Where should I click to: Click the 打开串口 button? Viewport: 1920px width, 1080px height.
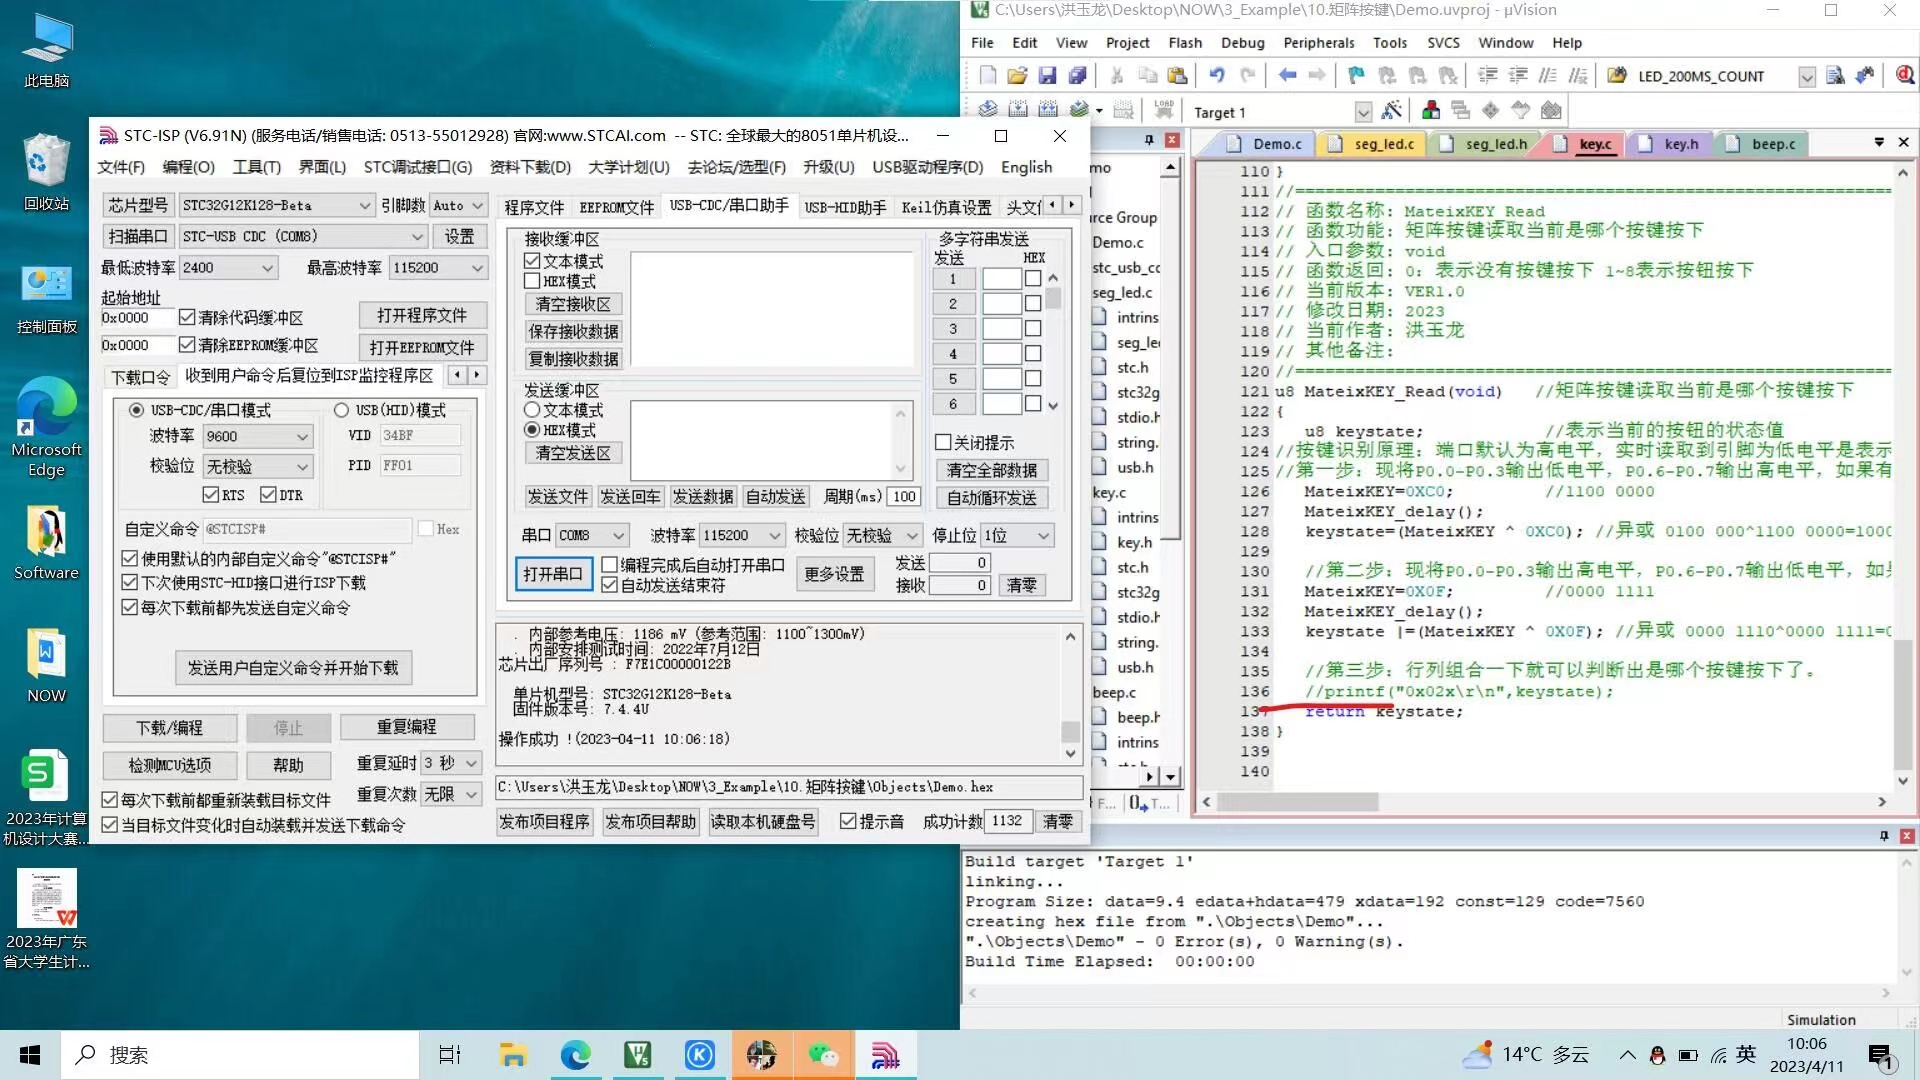click(553, 574)
